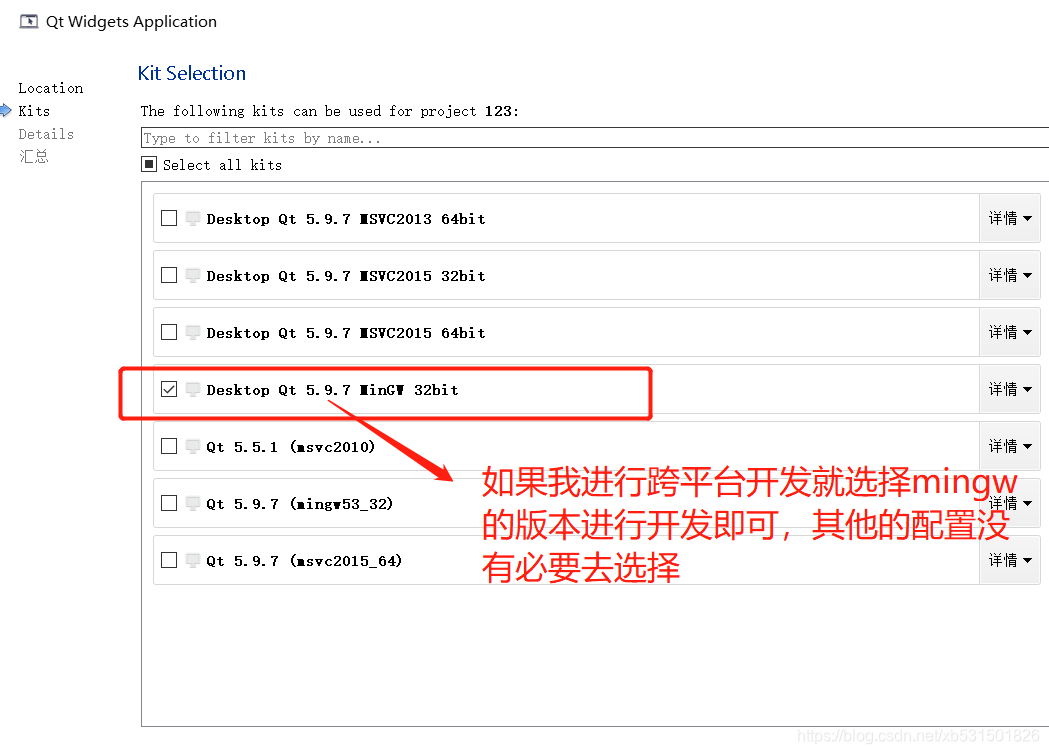Click the Desktop Qt 5.9.7 MSVC2015 64bit label
Image resolution: width=1049 pixels, height=754 pixels.
[346, 333]
